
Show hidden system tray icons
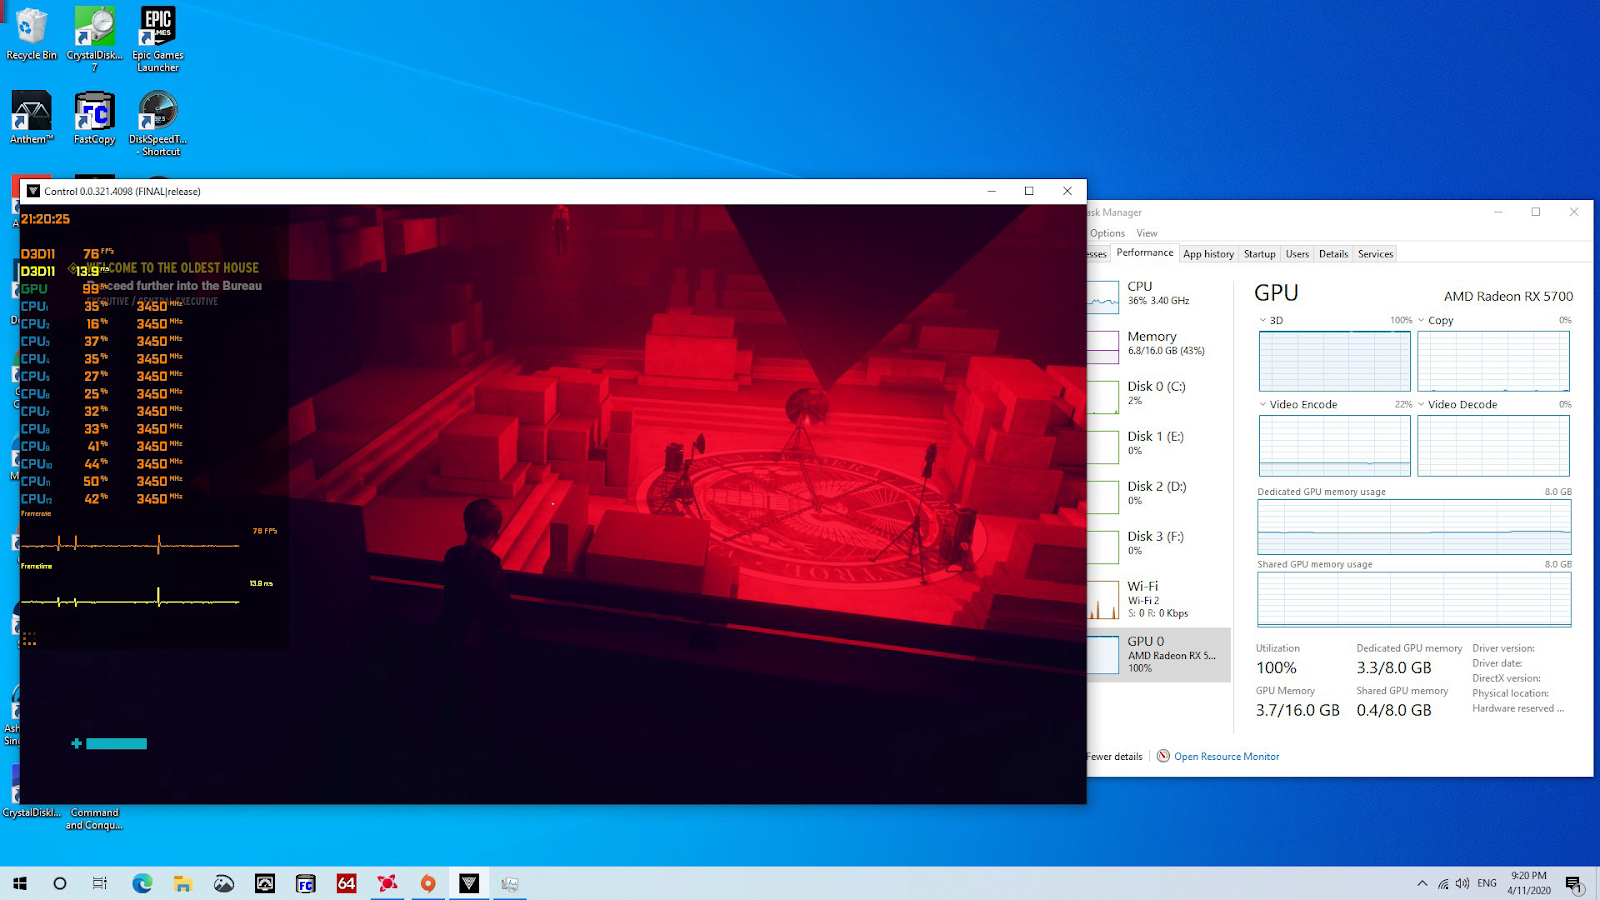point(1422,884)
